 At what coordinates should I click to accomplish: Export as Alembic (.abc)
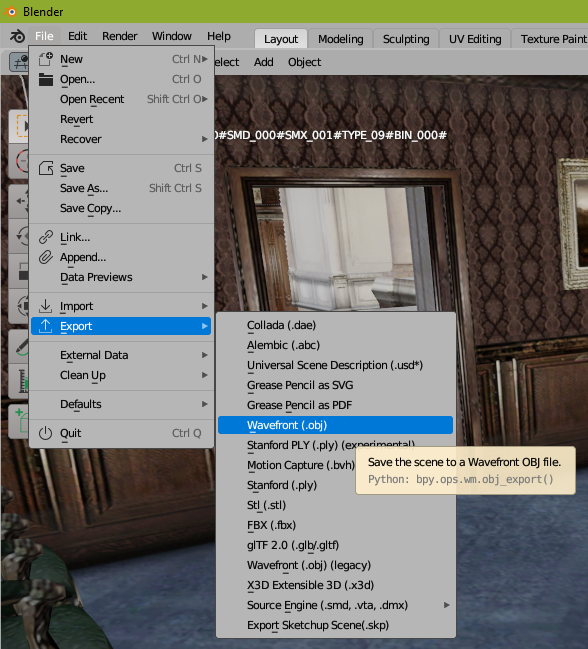(336, 345)
